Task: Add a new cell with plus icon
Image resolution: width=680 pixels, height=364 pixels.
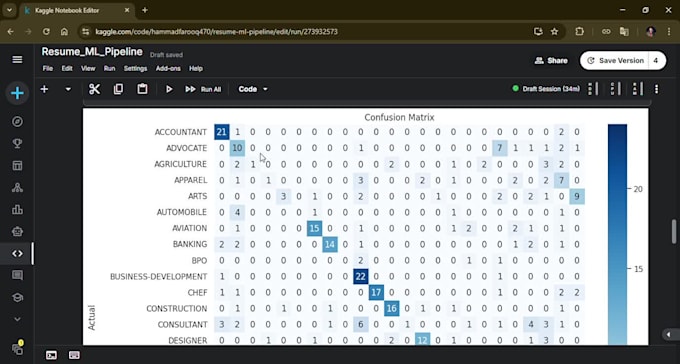Action: pyautogui.click(x=44, y=89)
